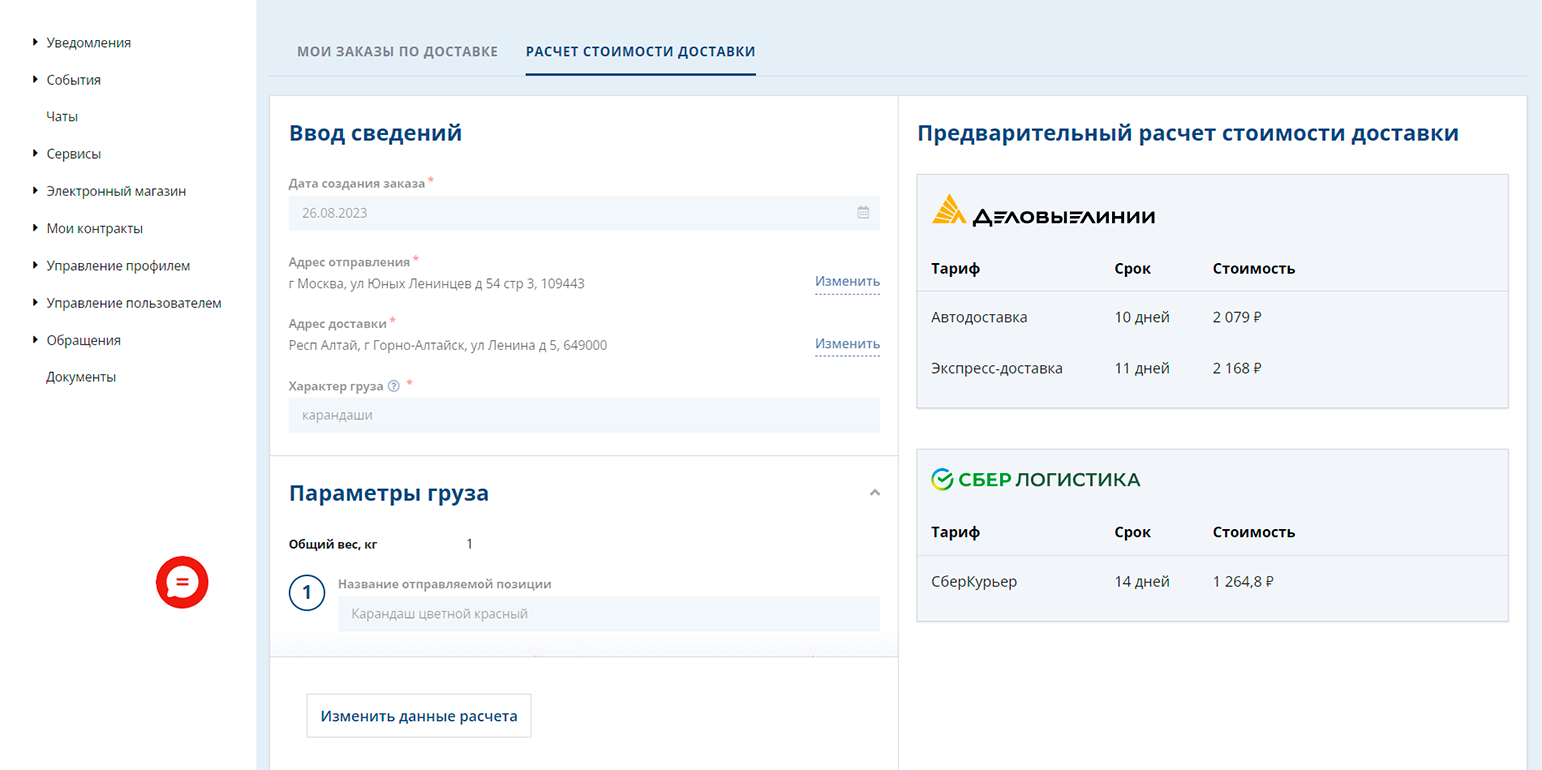Click 14 дней delivery term
The width and height of the screenshot is (1542, 770).
click(1142, 581)
